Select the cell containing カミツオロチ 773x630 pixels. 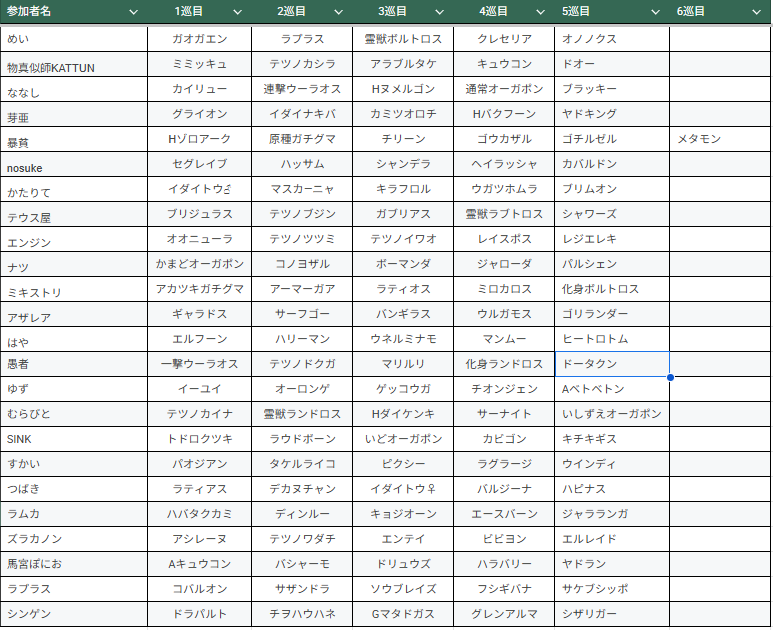click(x=403, y=114)
